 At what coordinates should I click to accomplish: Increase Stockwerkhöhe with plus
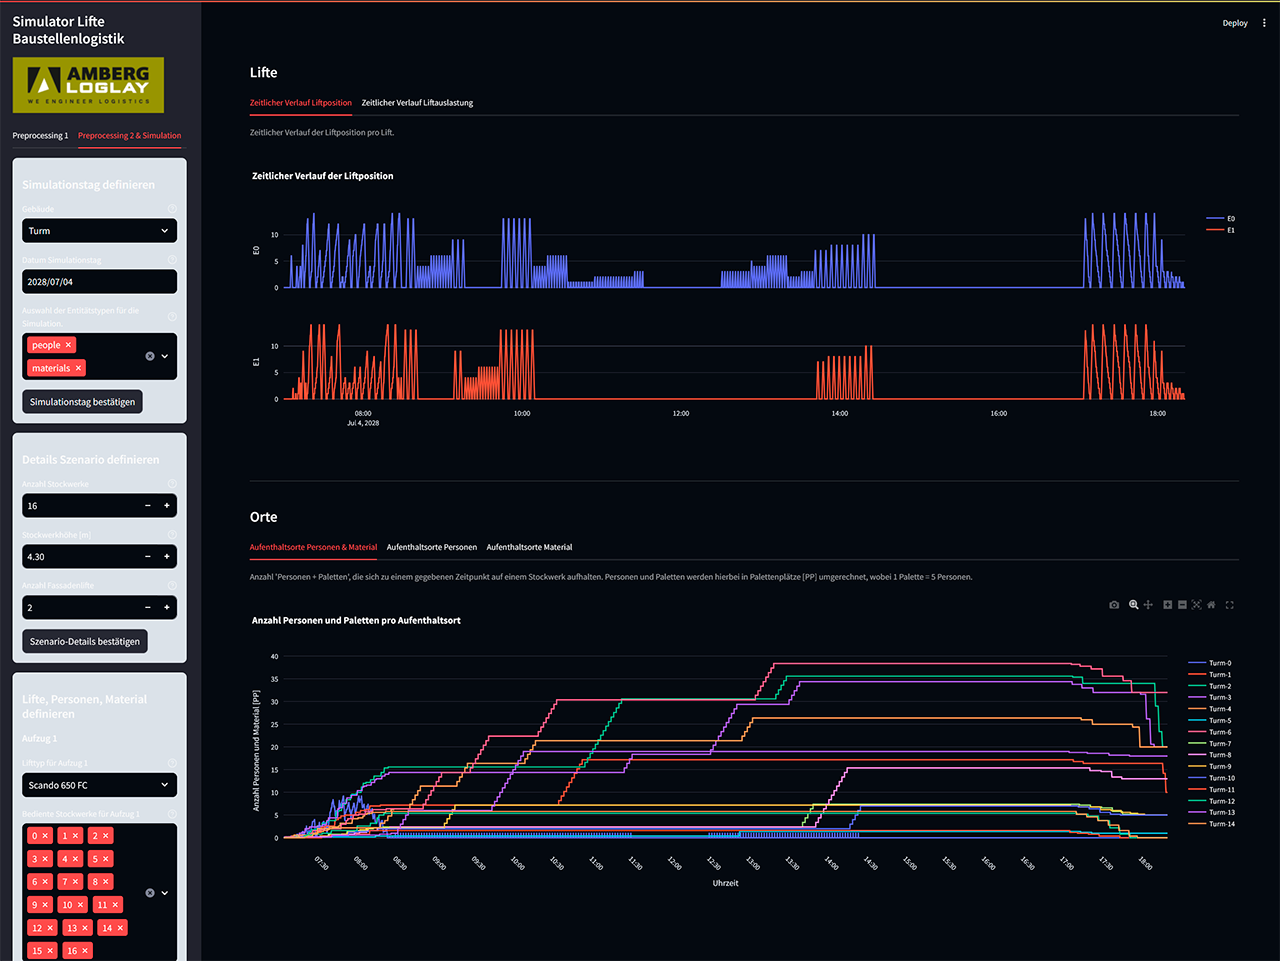167,557
